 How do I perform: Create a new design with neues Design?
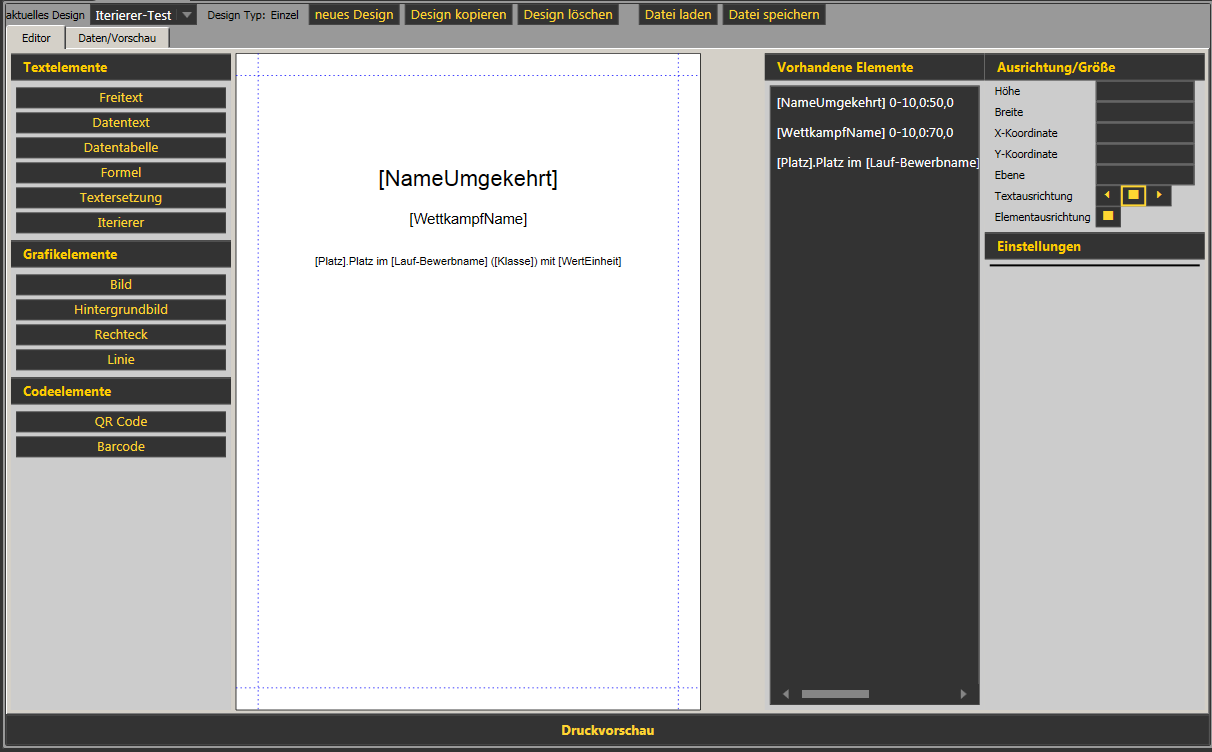tap(354, 15)
